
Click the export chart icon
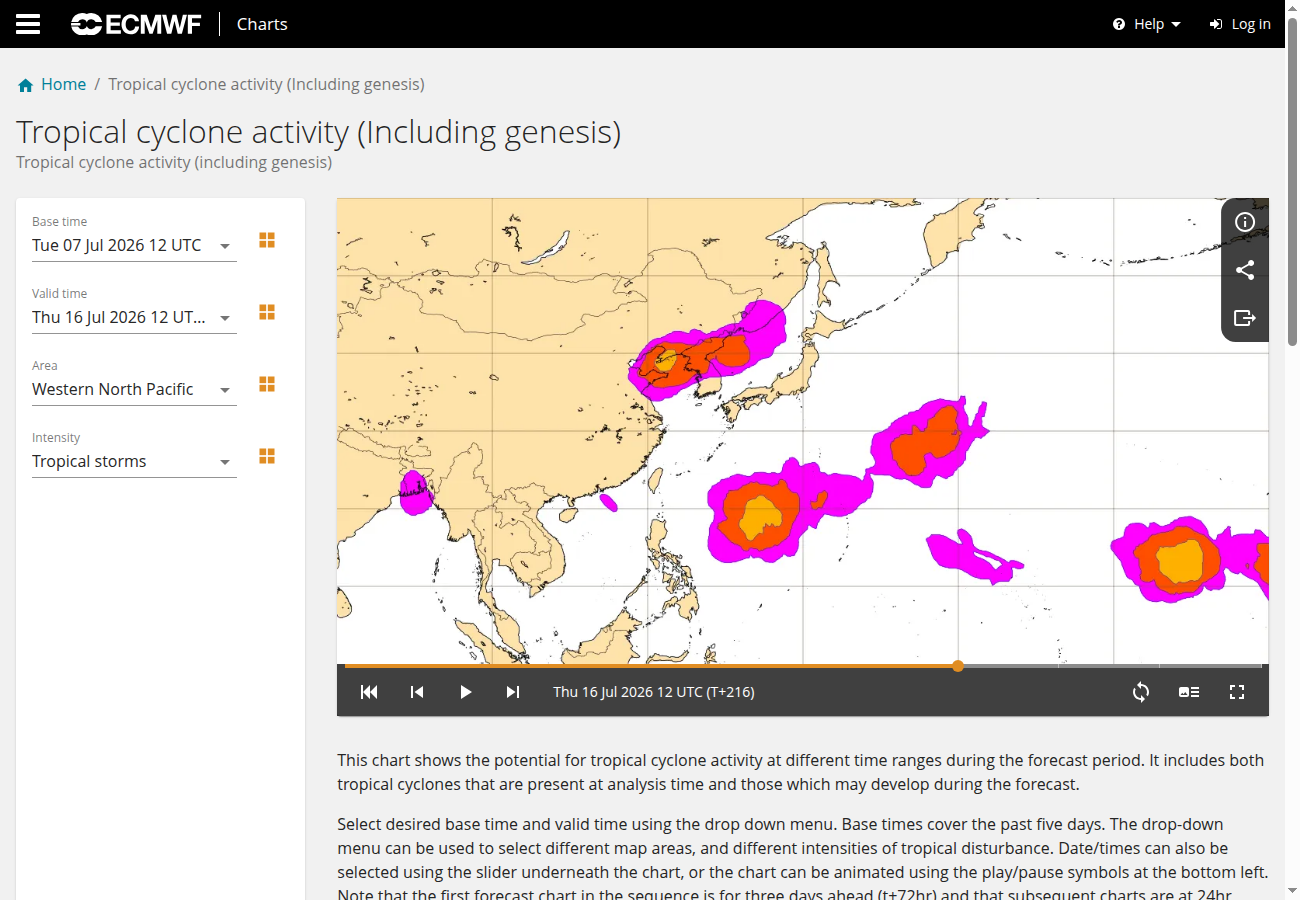tap(1245, 318)
